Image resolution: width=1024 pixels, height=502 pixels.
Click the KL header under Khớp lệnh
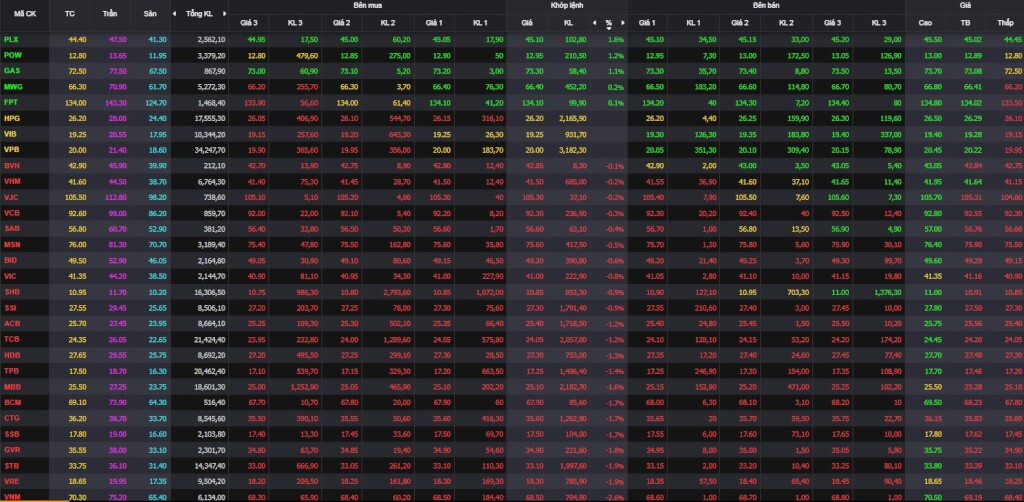tap(568, 23)
